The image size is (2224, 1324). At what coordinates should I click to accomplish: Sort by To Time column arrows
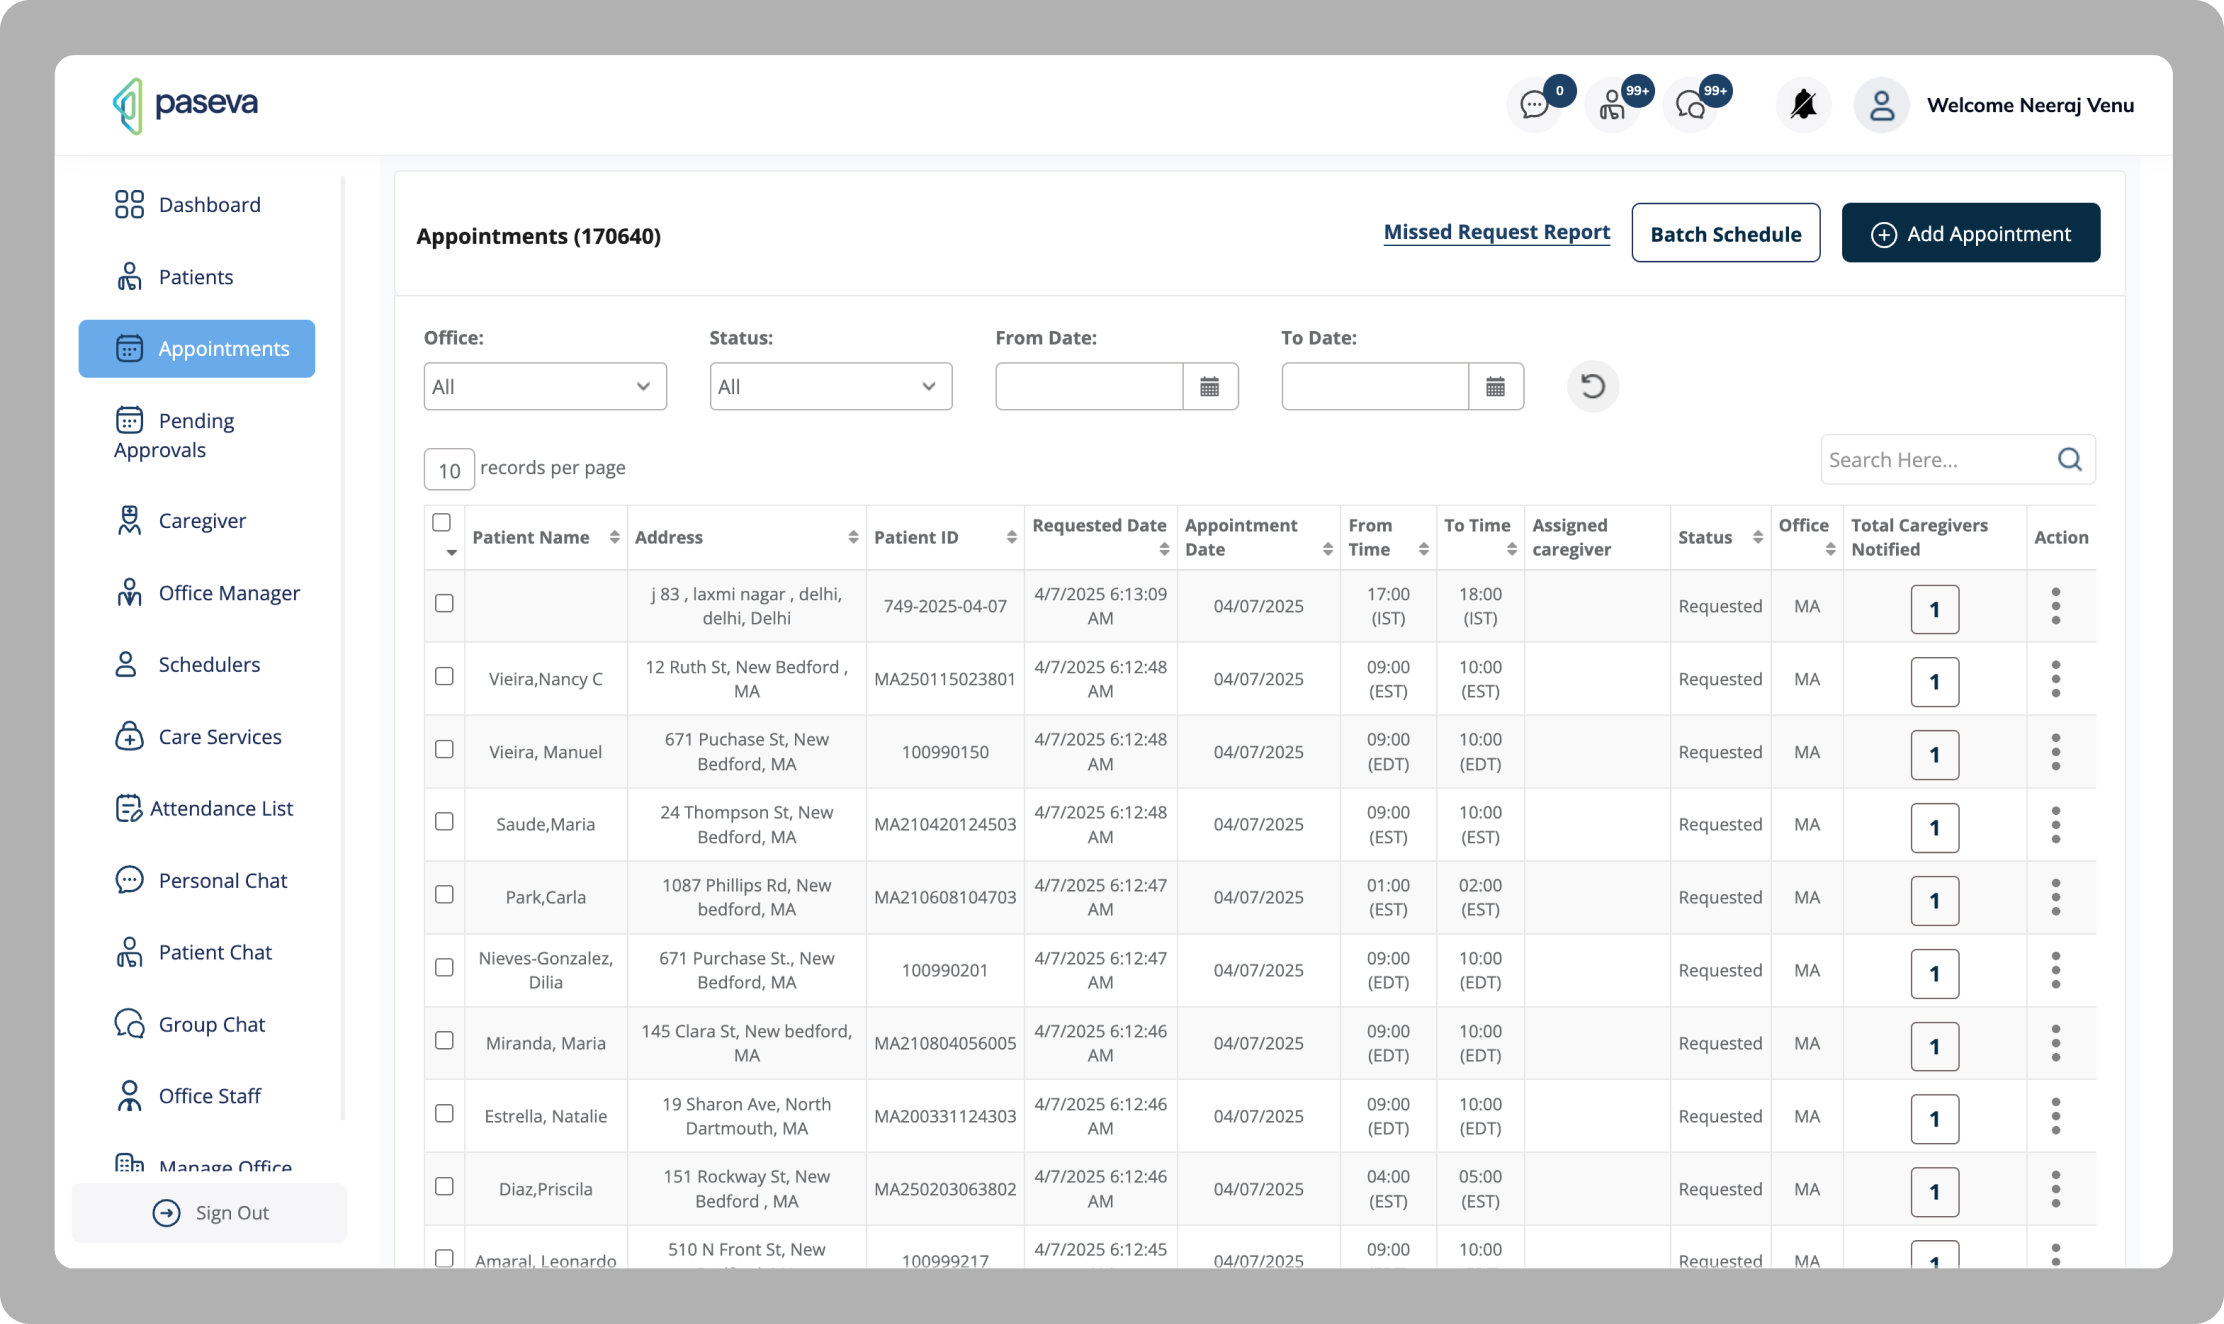1511,550
